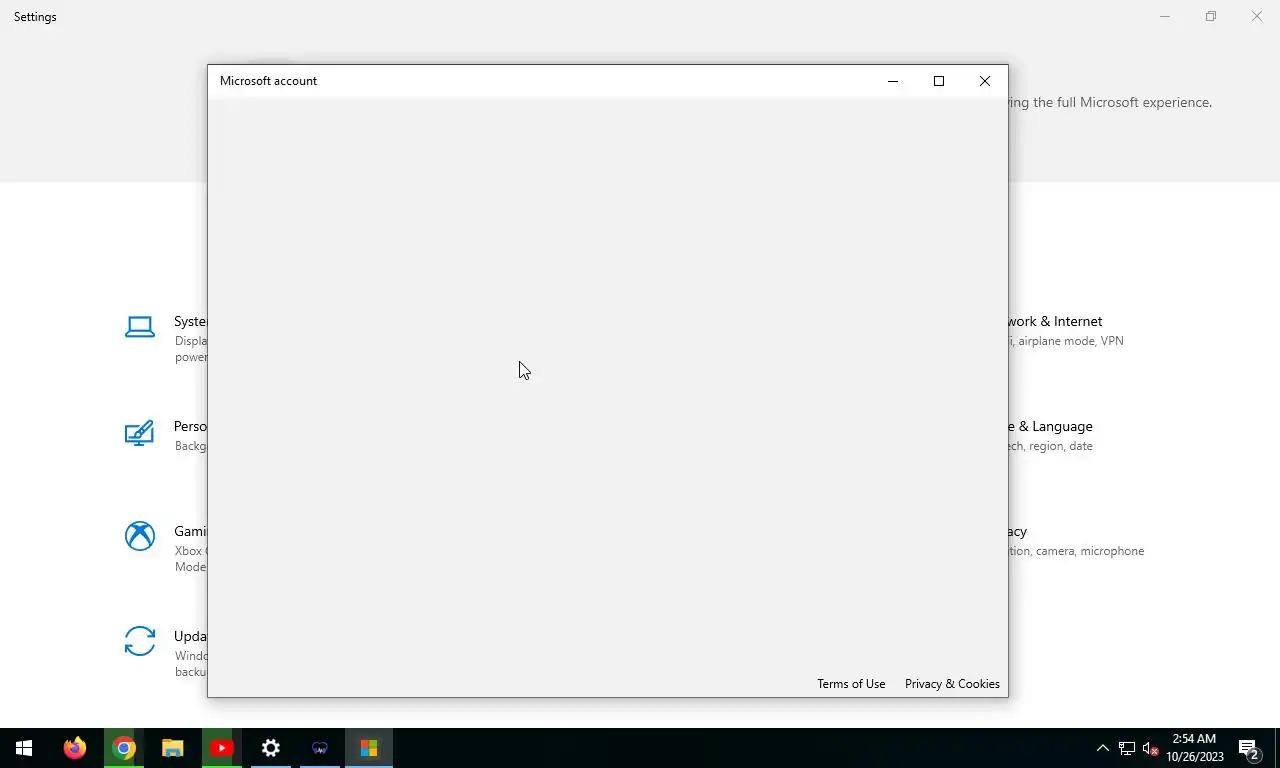Open the purple app icon on taskbar
This screenshot has height=768, width=1280.
pyautogui.click(x=319, y=748)
